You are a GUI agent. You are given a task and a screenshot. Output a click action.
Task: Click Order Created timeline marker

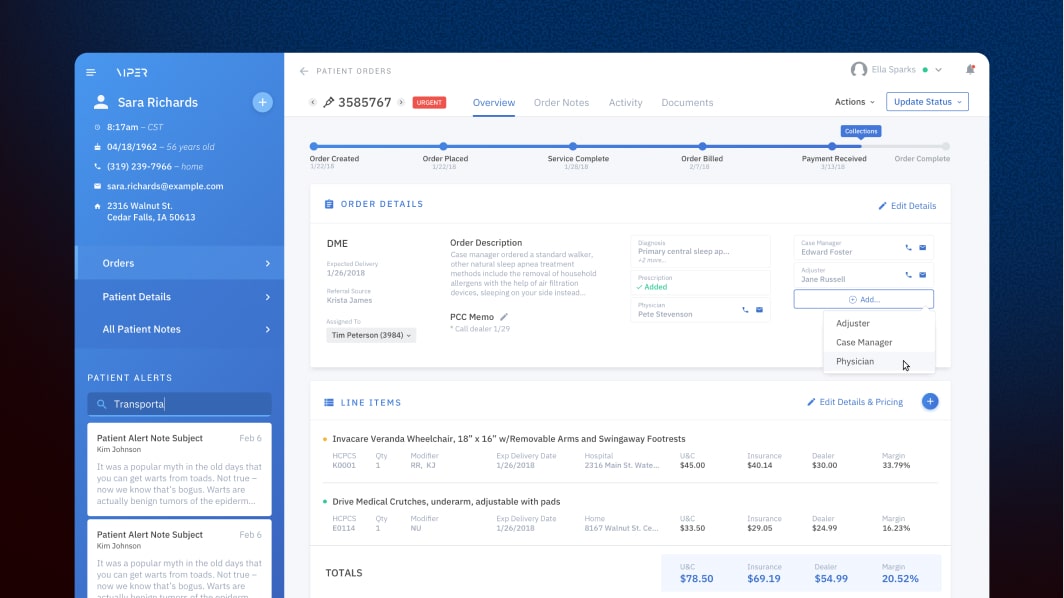pyautogui.click(x=314, y=146)
